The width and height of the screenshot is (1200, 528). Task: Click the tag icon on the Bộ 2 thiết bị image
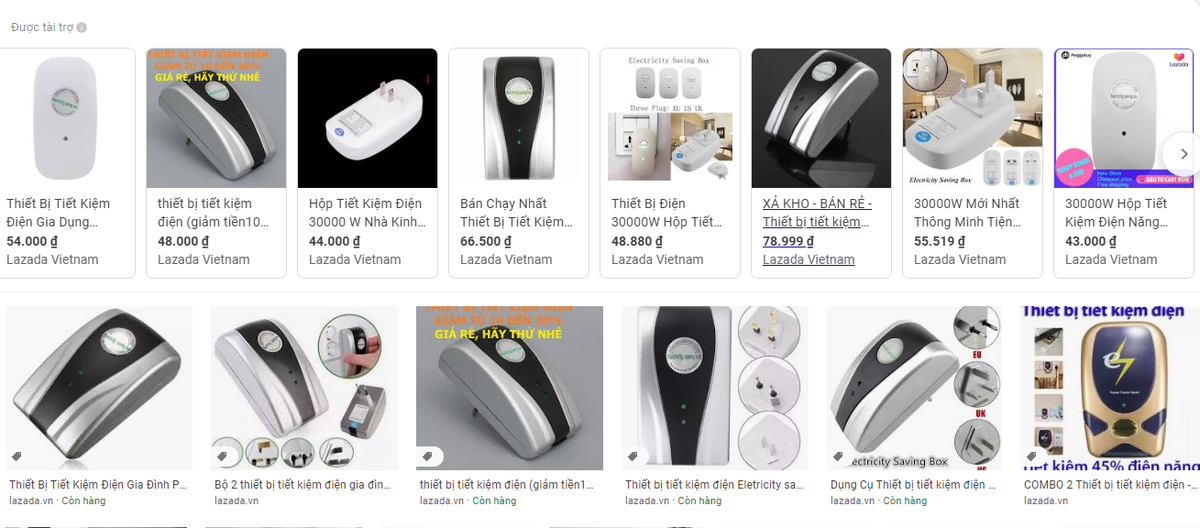222,456
